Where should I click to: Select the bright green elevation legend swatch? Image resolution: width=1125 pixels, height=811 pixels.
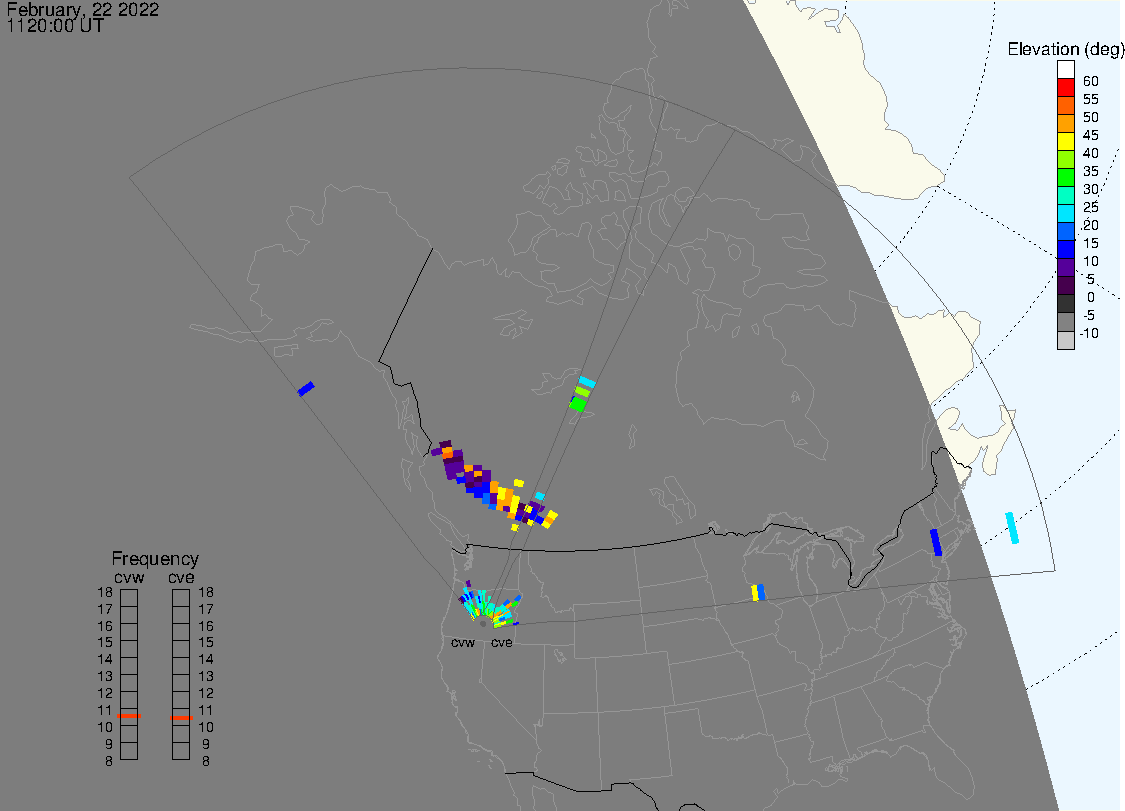coord(1065,177)
